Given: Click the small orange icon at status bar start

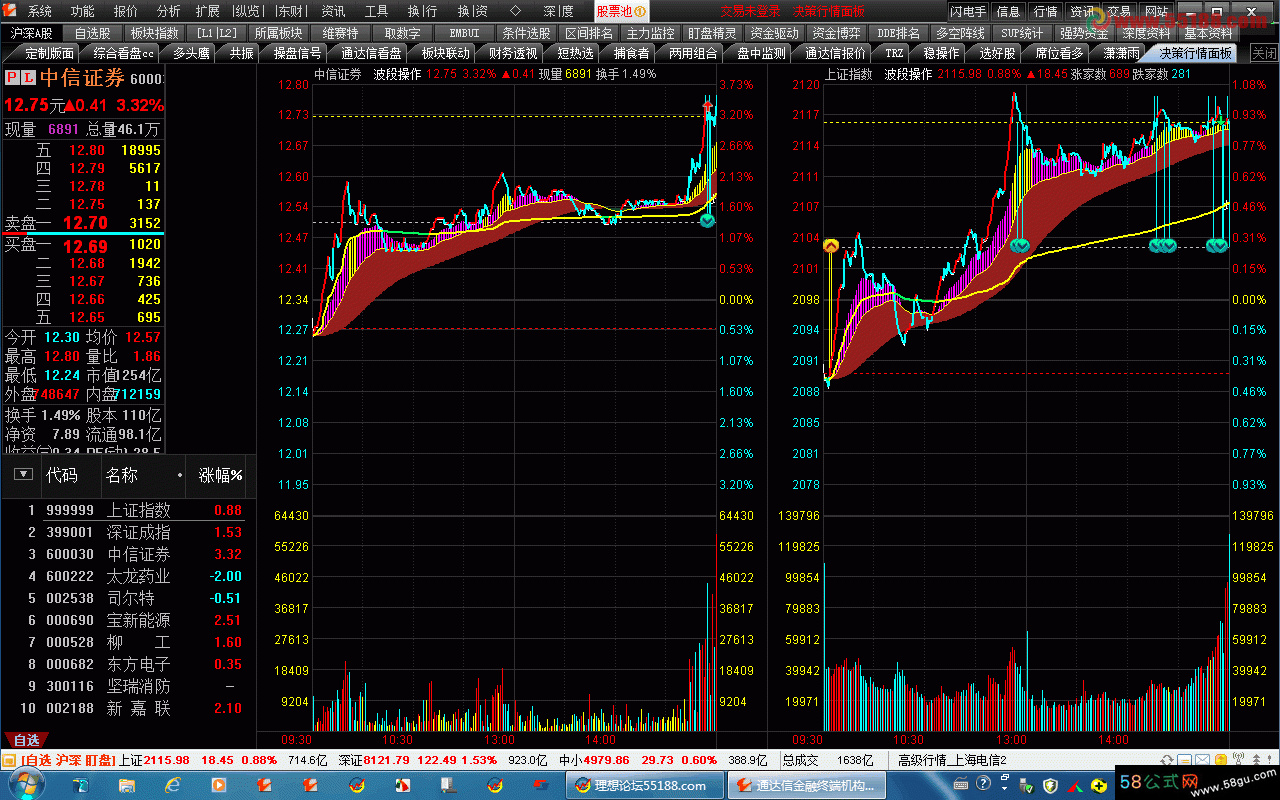Looking at the screenshot, I should pos(9,761).
